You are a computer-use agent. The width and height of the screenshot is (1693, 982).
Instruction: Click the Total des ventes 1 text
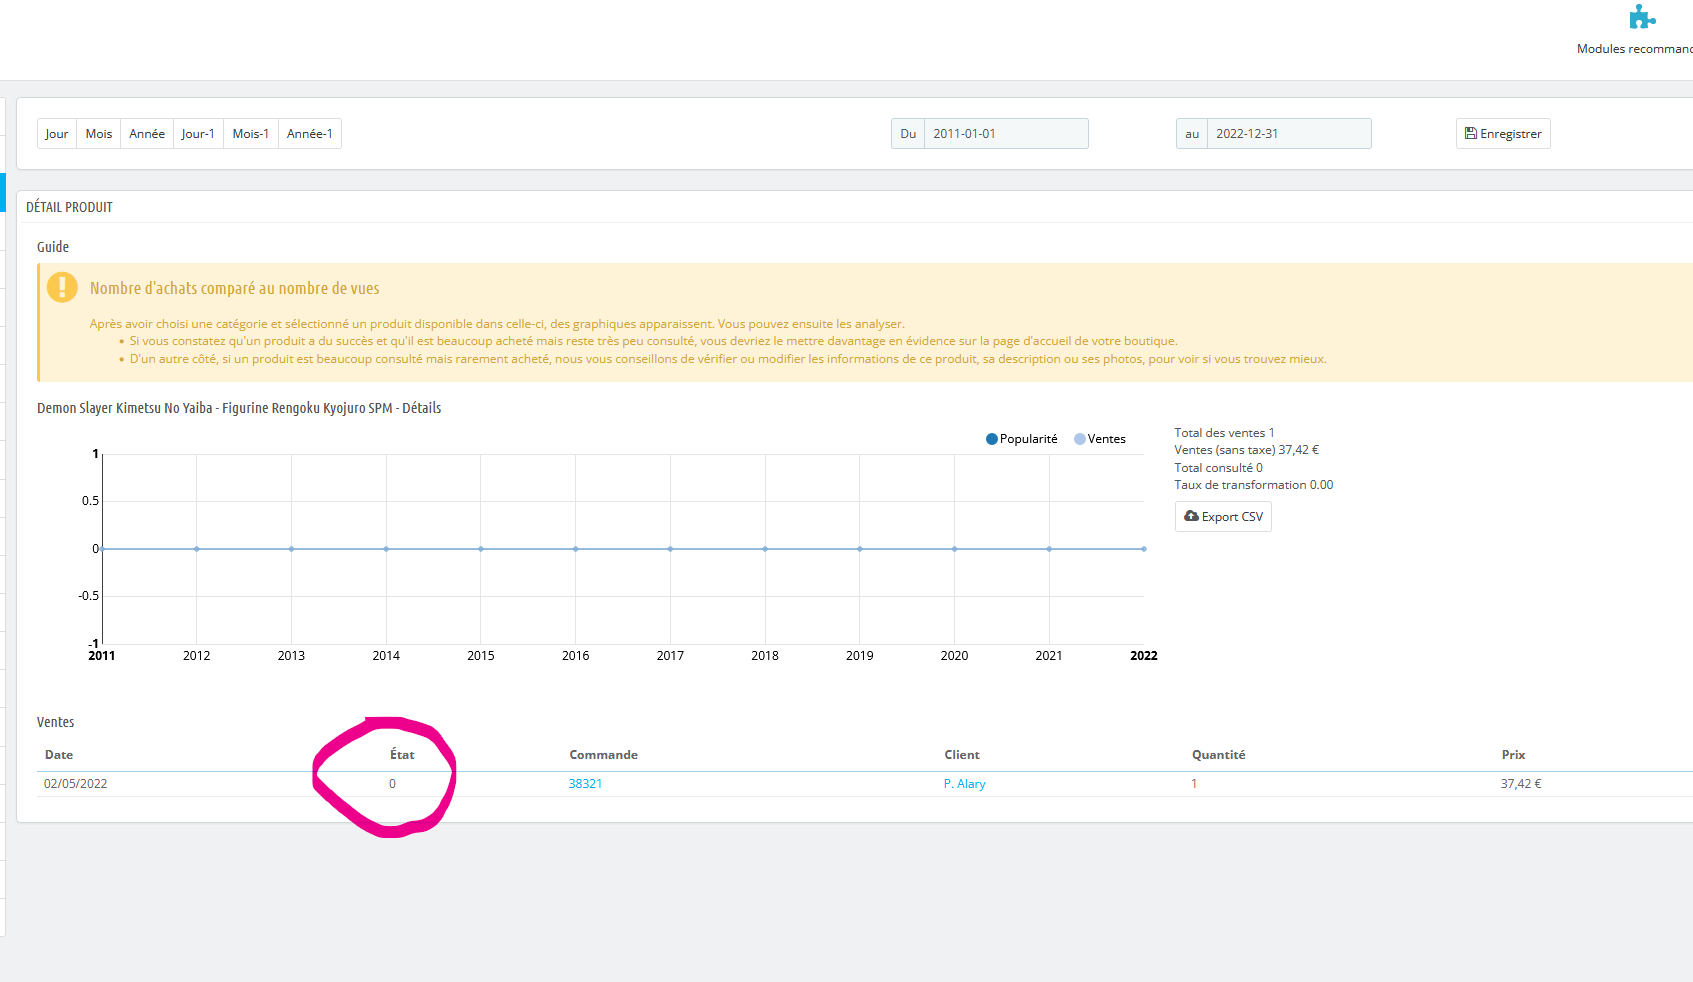click(1224, 433)
